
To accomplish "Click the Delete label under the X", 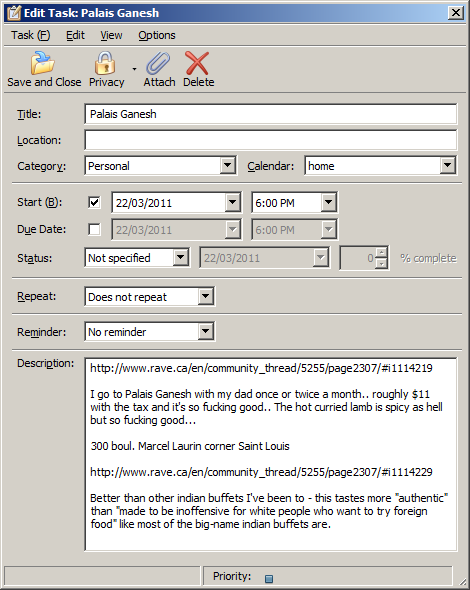I will click(x=199, y=82).
